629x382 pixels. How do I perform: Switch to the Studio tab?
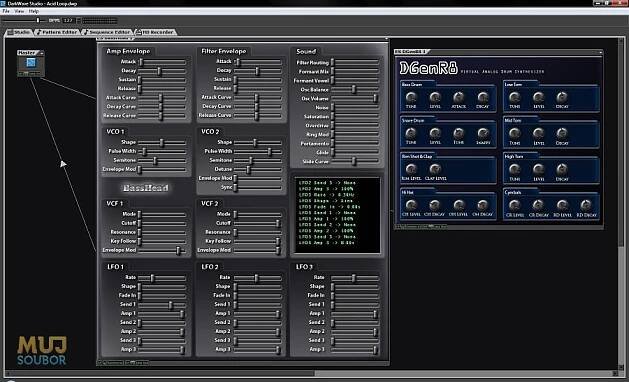click(x=19, y=32)
